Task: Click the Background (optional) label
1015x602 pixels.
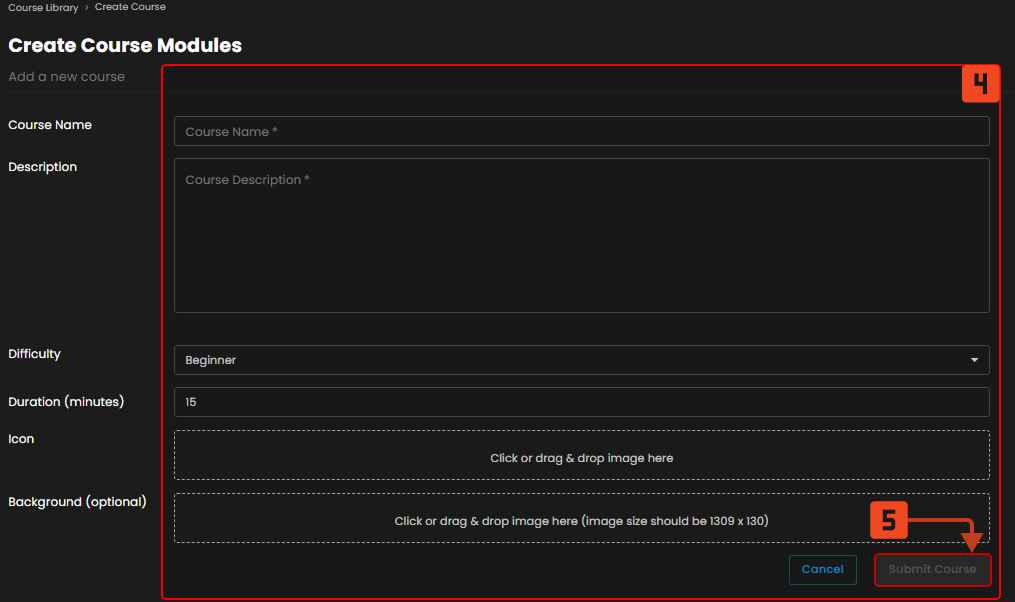Action: [x=77, y=502]
